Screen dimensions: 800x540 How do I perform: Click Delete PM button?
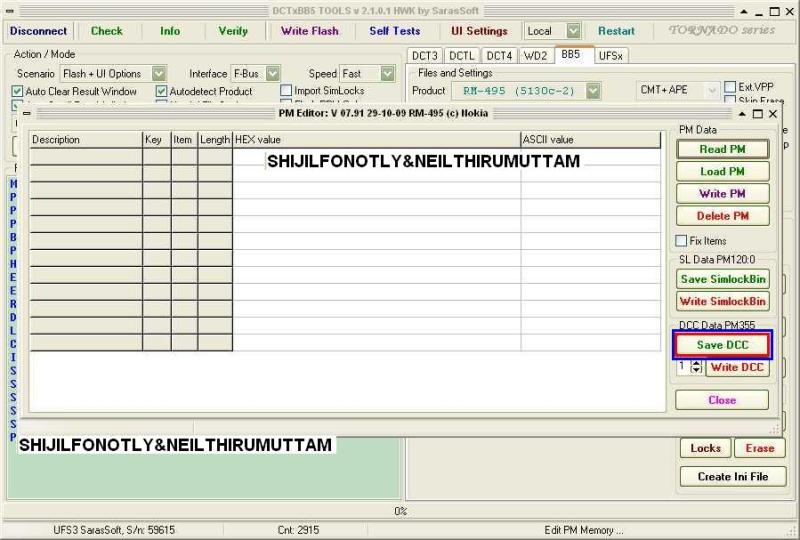coord(722,216)
